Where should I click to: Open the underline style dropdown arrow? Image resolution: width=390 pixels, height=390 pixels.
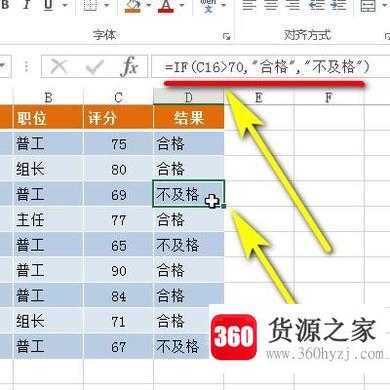[65, 6]
